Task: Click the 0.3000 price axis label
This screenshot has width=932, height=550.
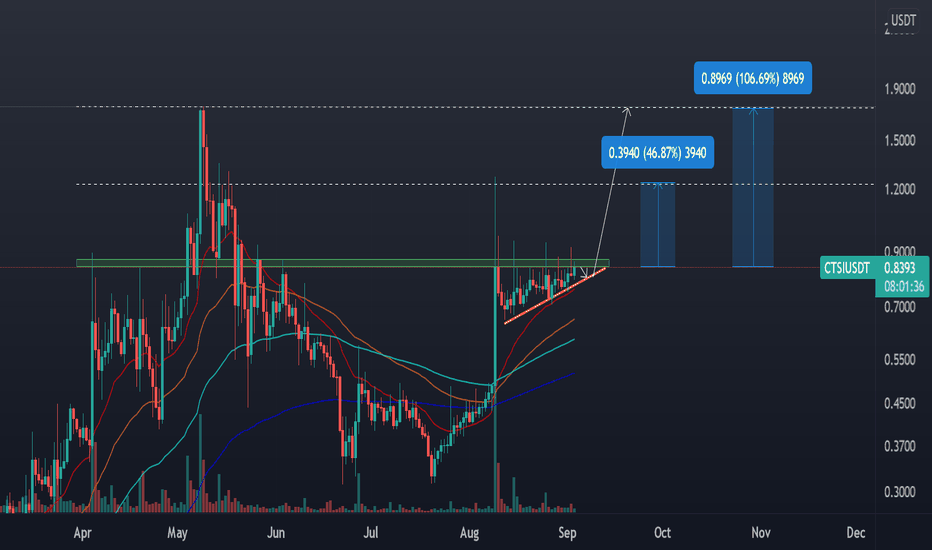Action: pos(899,492)
